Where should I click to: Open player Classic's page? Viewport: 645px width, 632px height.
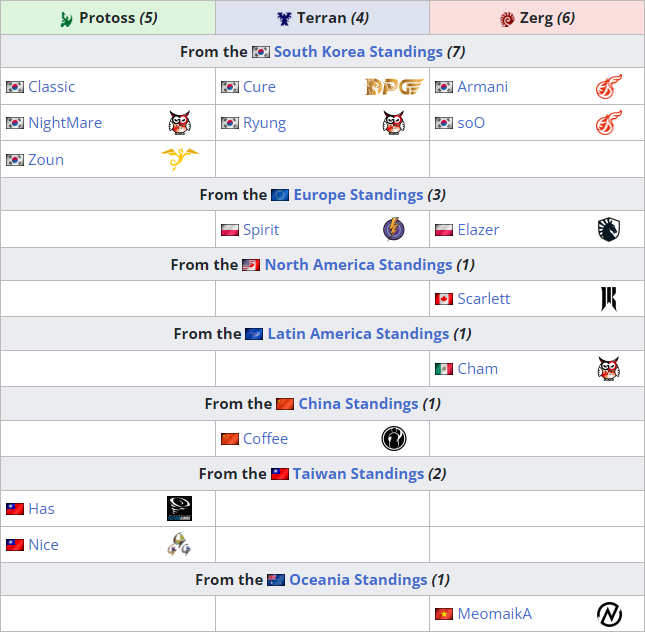tap(51, 87)
